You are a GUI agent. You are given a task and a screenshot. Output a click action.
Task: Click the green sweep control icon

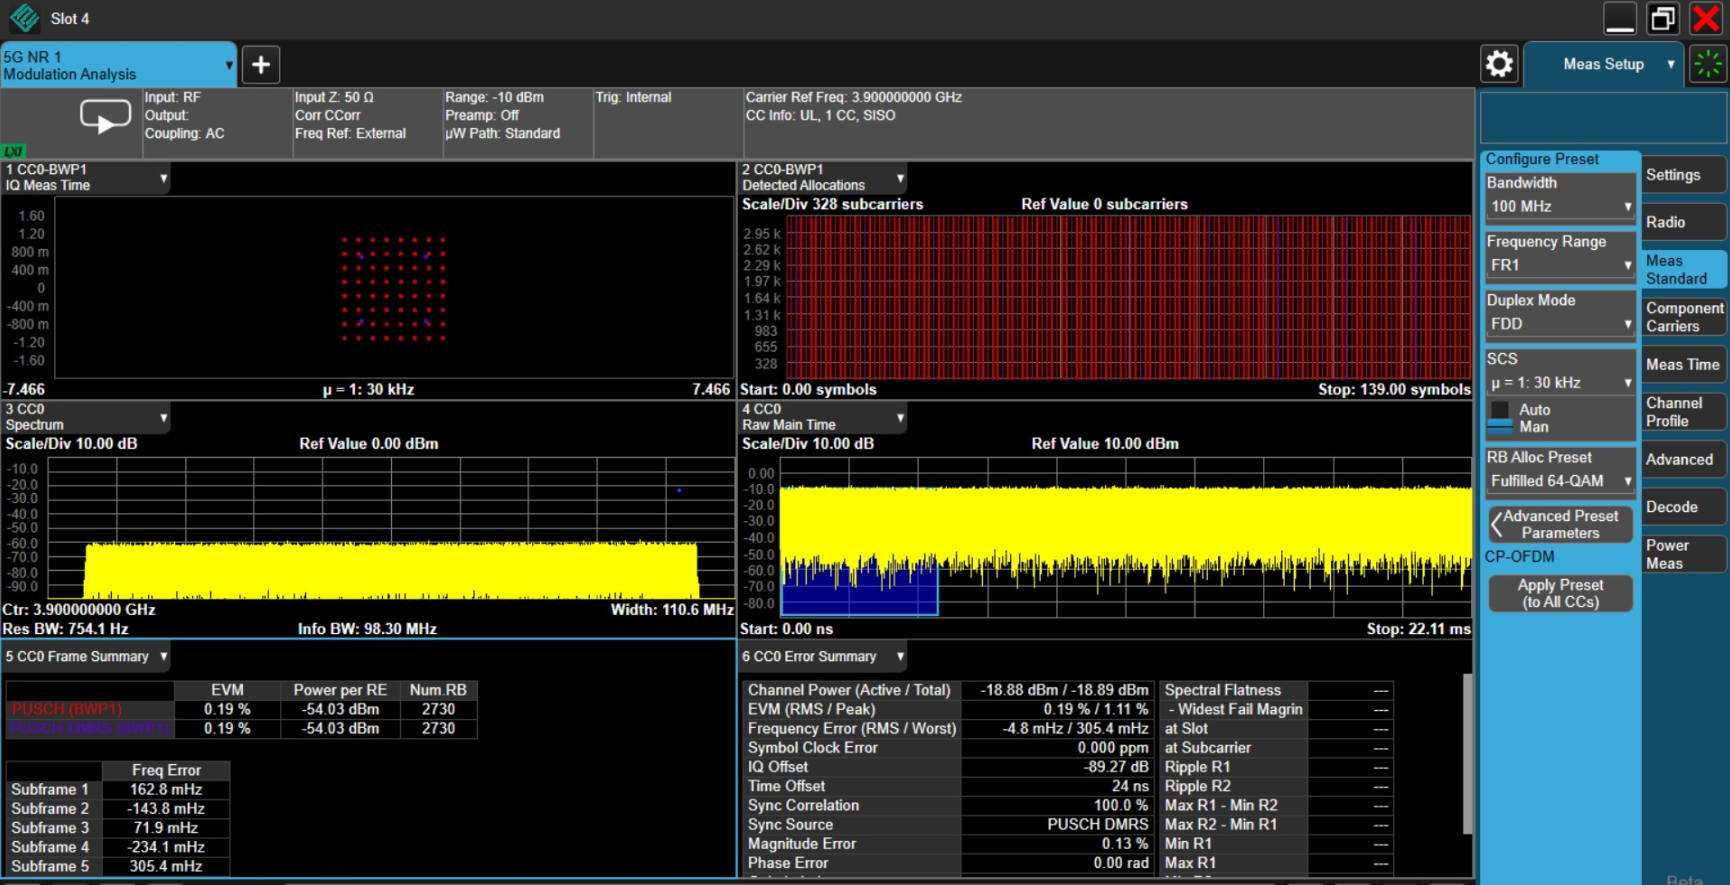click(x=1708, y=64)
